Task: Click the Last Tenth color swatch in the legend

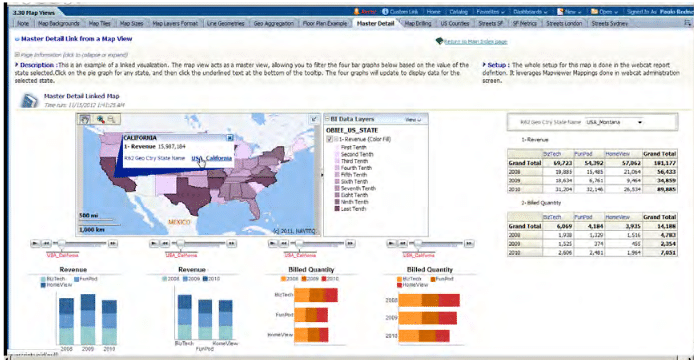Action: (337, 209)
